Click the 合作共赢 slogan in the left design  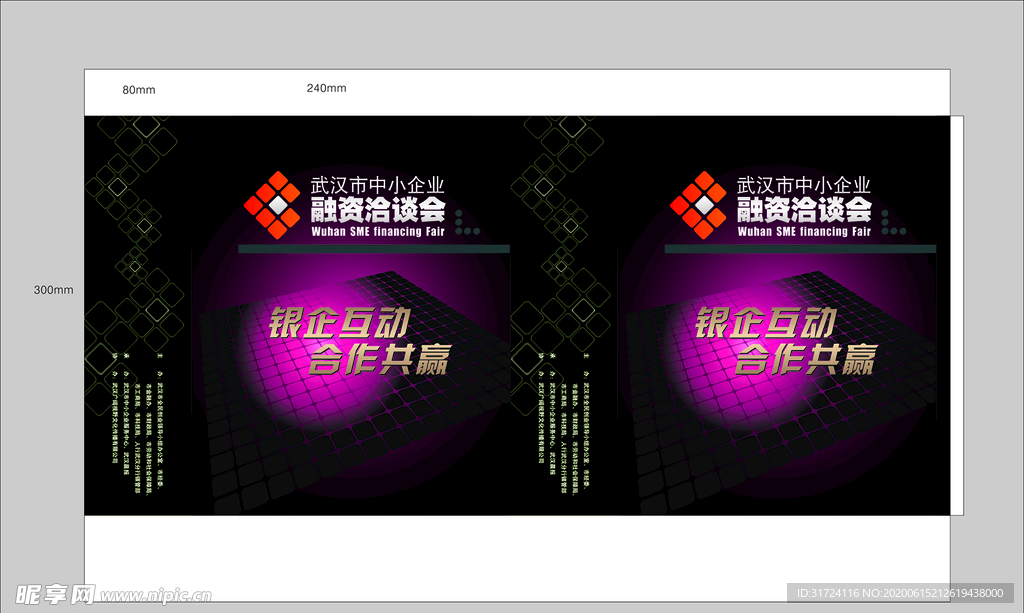click(x=379, y=360)
